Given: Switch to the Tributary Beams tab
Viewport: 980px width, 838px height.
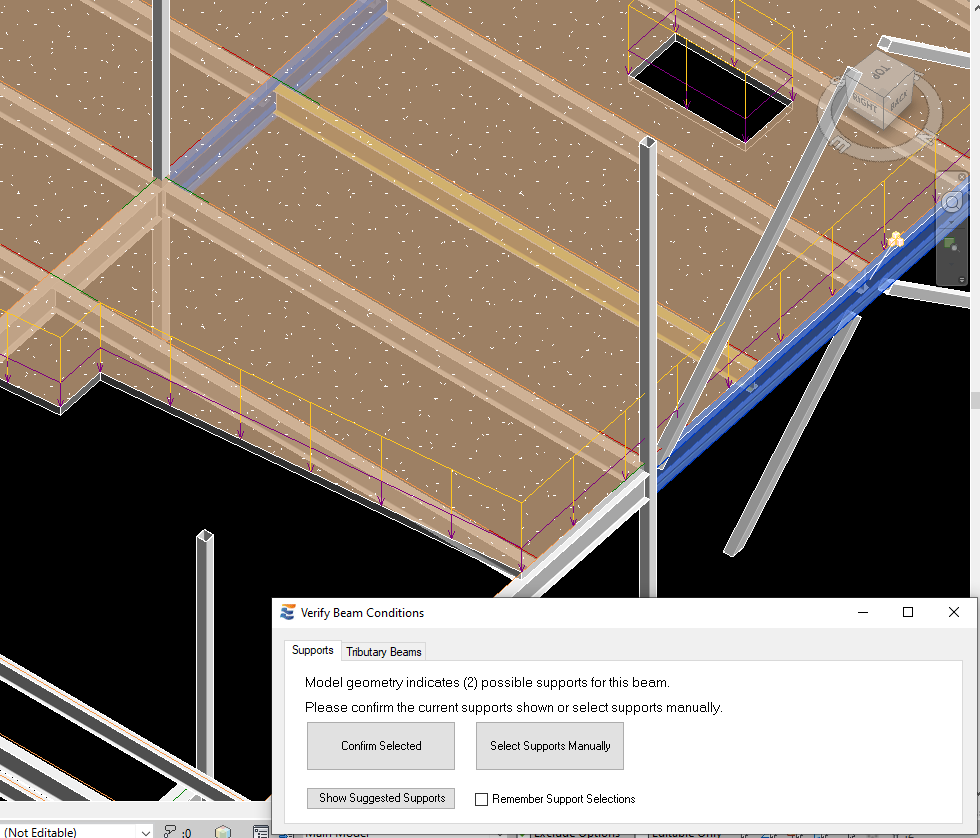Looking at the screenshot, I should pos(384,652).
